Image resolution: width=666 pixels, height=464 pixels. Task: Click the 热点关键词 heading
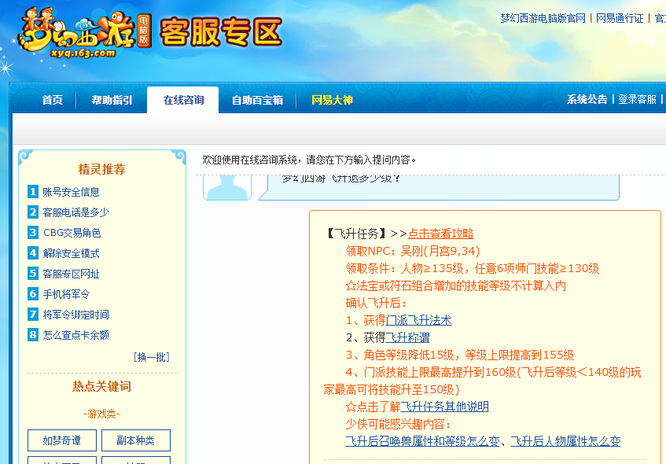click(x=102, y=386)
